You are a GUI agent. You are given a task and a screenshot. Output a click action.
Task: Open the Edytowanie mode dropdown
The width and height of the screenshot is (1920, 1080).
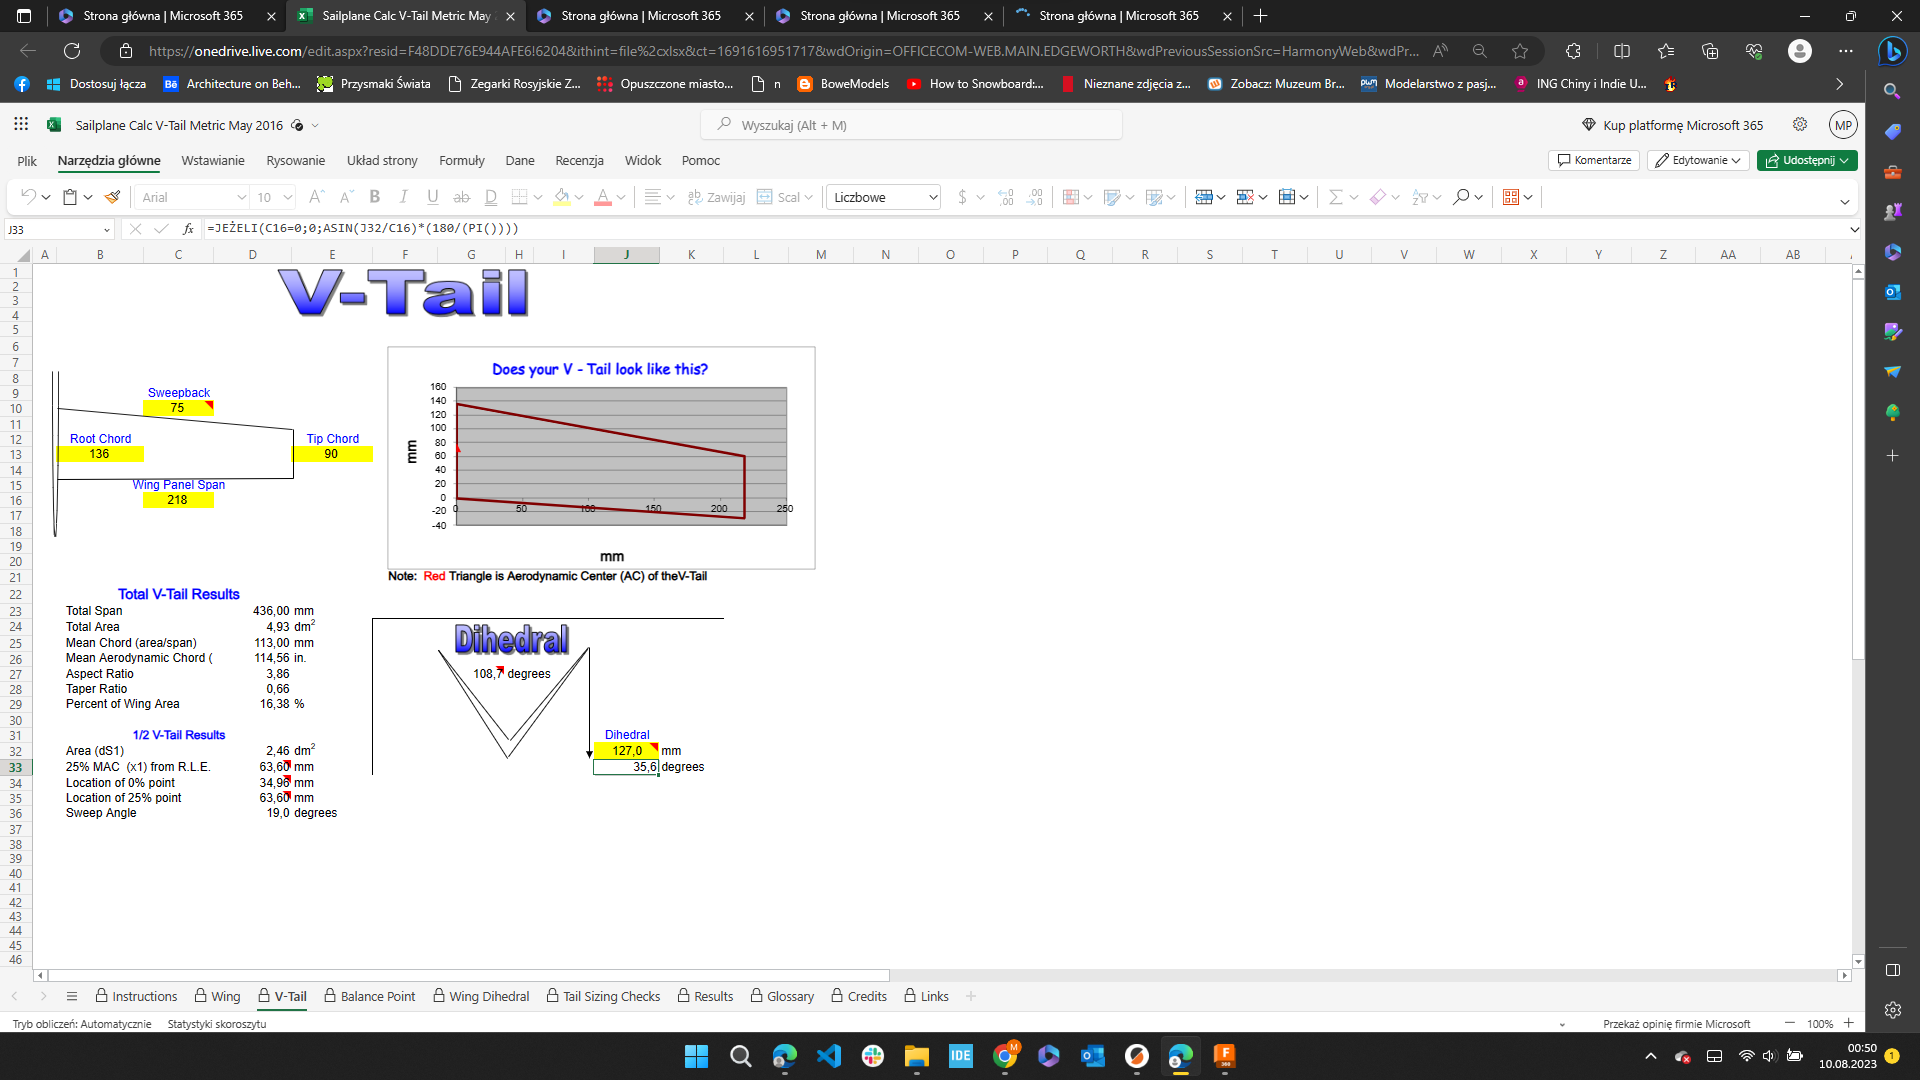pyautogui.click(x=1698, y=160)
